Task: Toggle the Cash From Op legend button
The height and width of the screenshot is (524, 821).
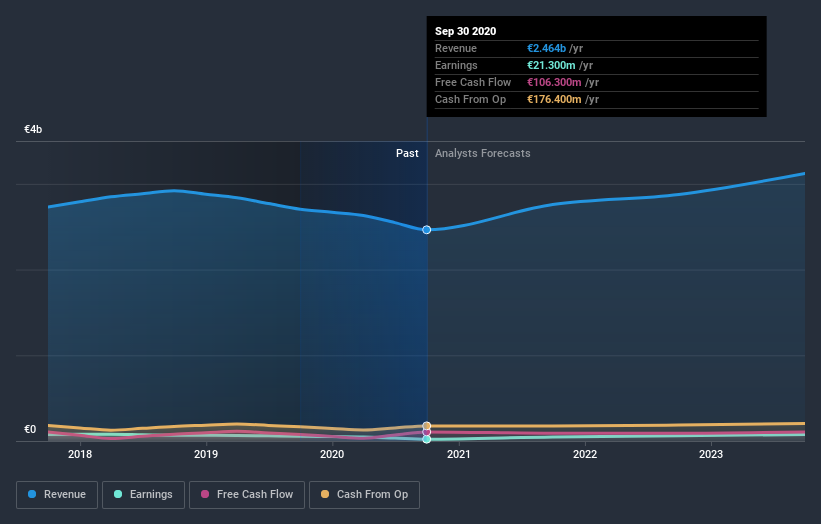Action: 364,495
